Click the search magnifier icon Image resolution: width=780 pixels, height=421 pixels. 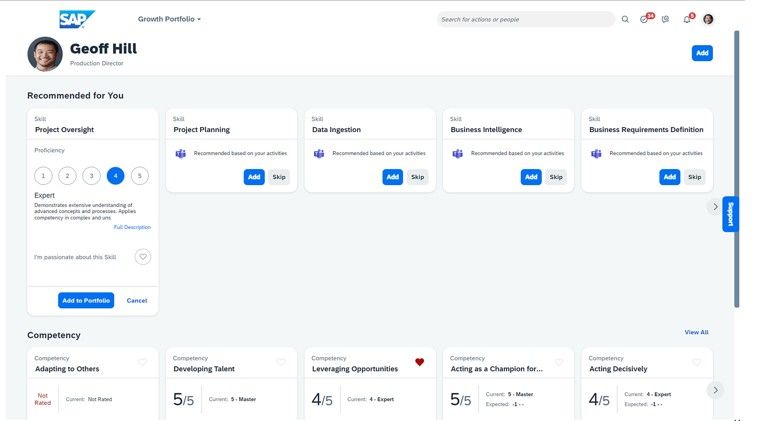click(x=625, y=19)
